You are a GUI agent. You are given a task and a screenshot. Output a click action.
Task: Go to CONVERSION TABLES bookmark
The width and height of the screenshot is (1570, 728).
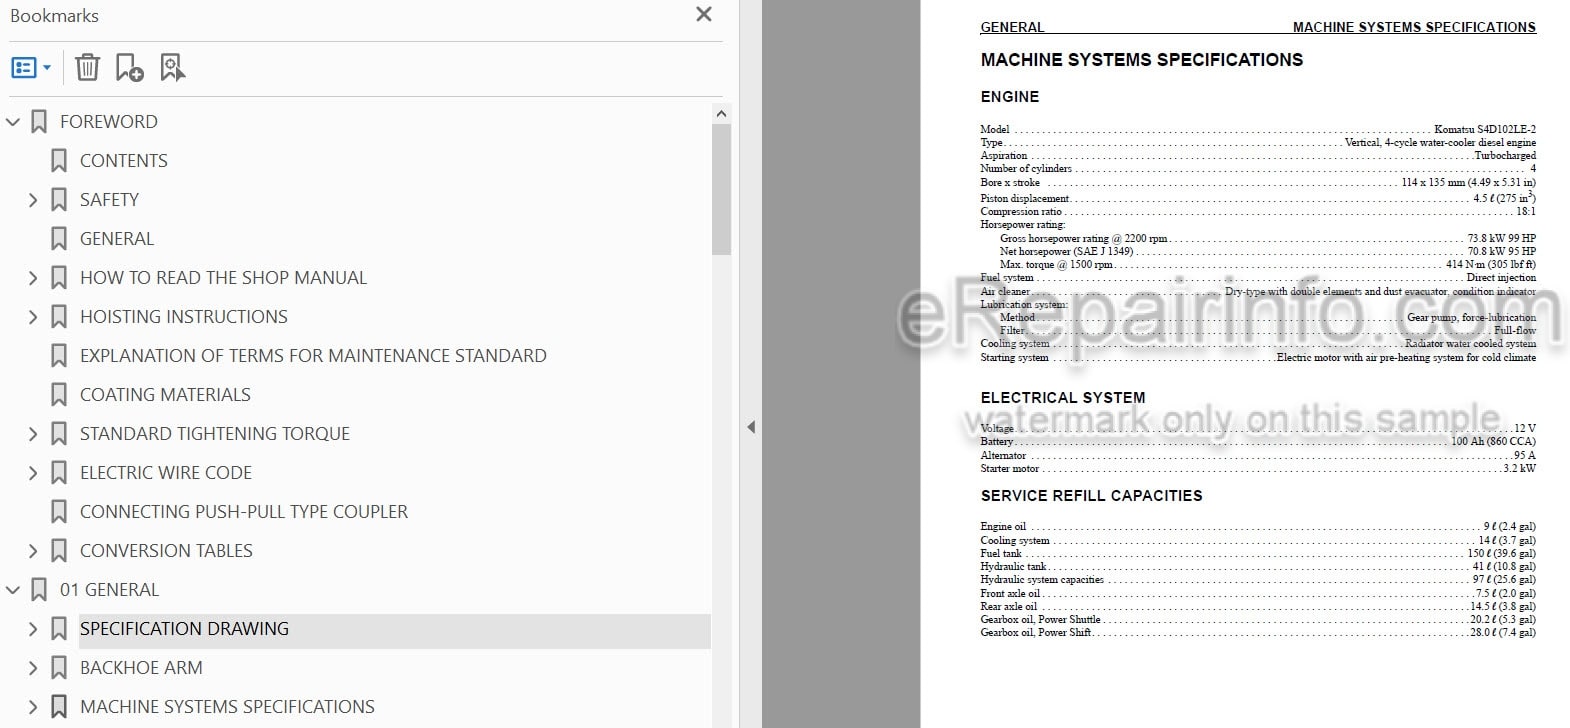point(166,551)
